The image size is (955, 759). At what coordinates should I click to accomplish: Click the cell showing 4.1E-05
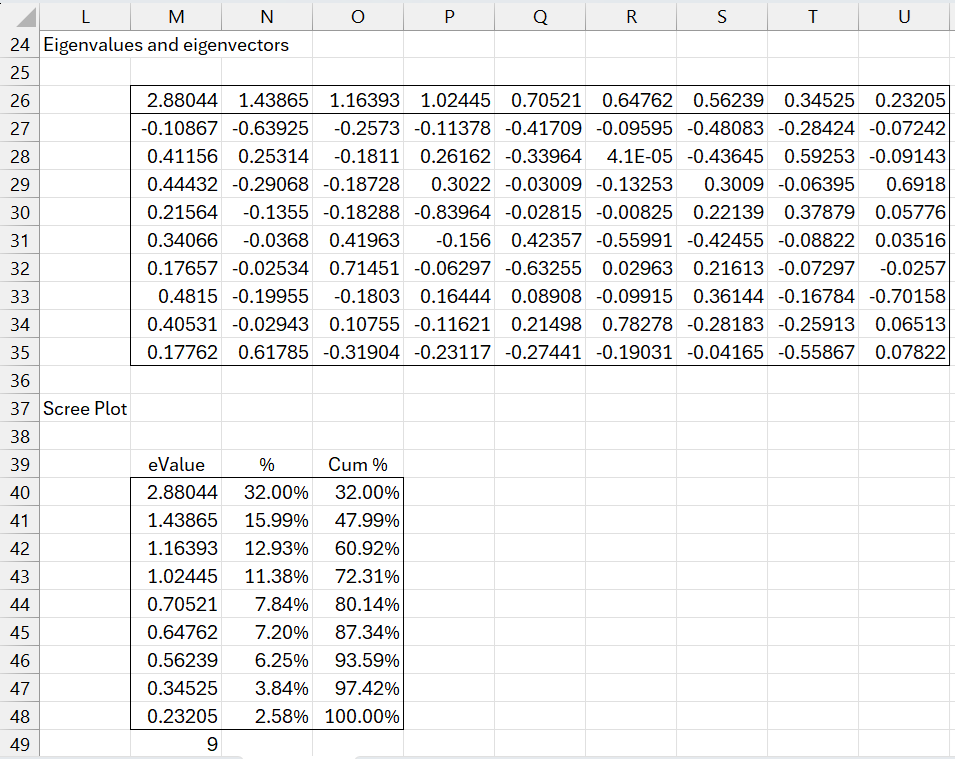(631, 157)
